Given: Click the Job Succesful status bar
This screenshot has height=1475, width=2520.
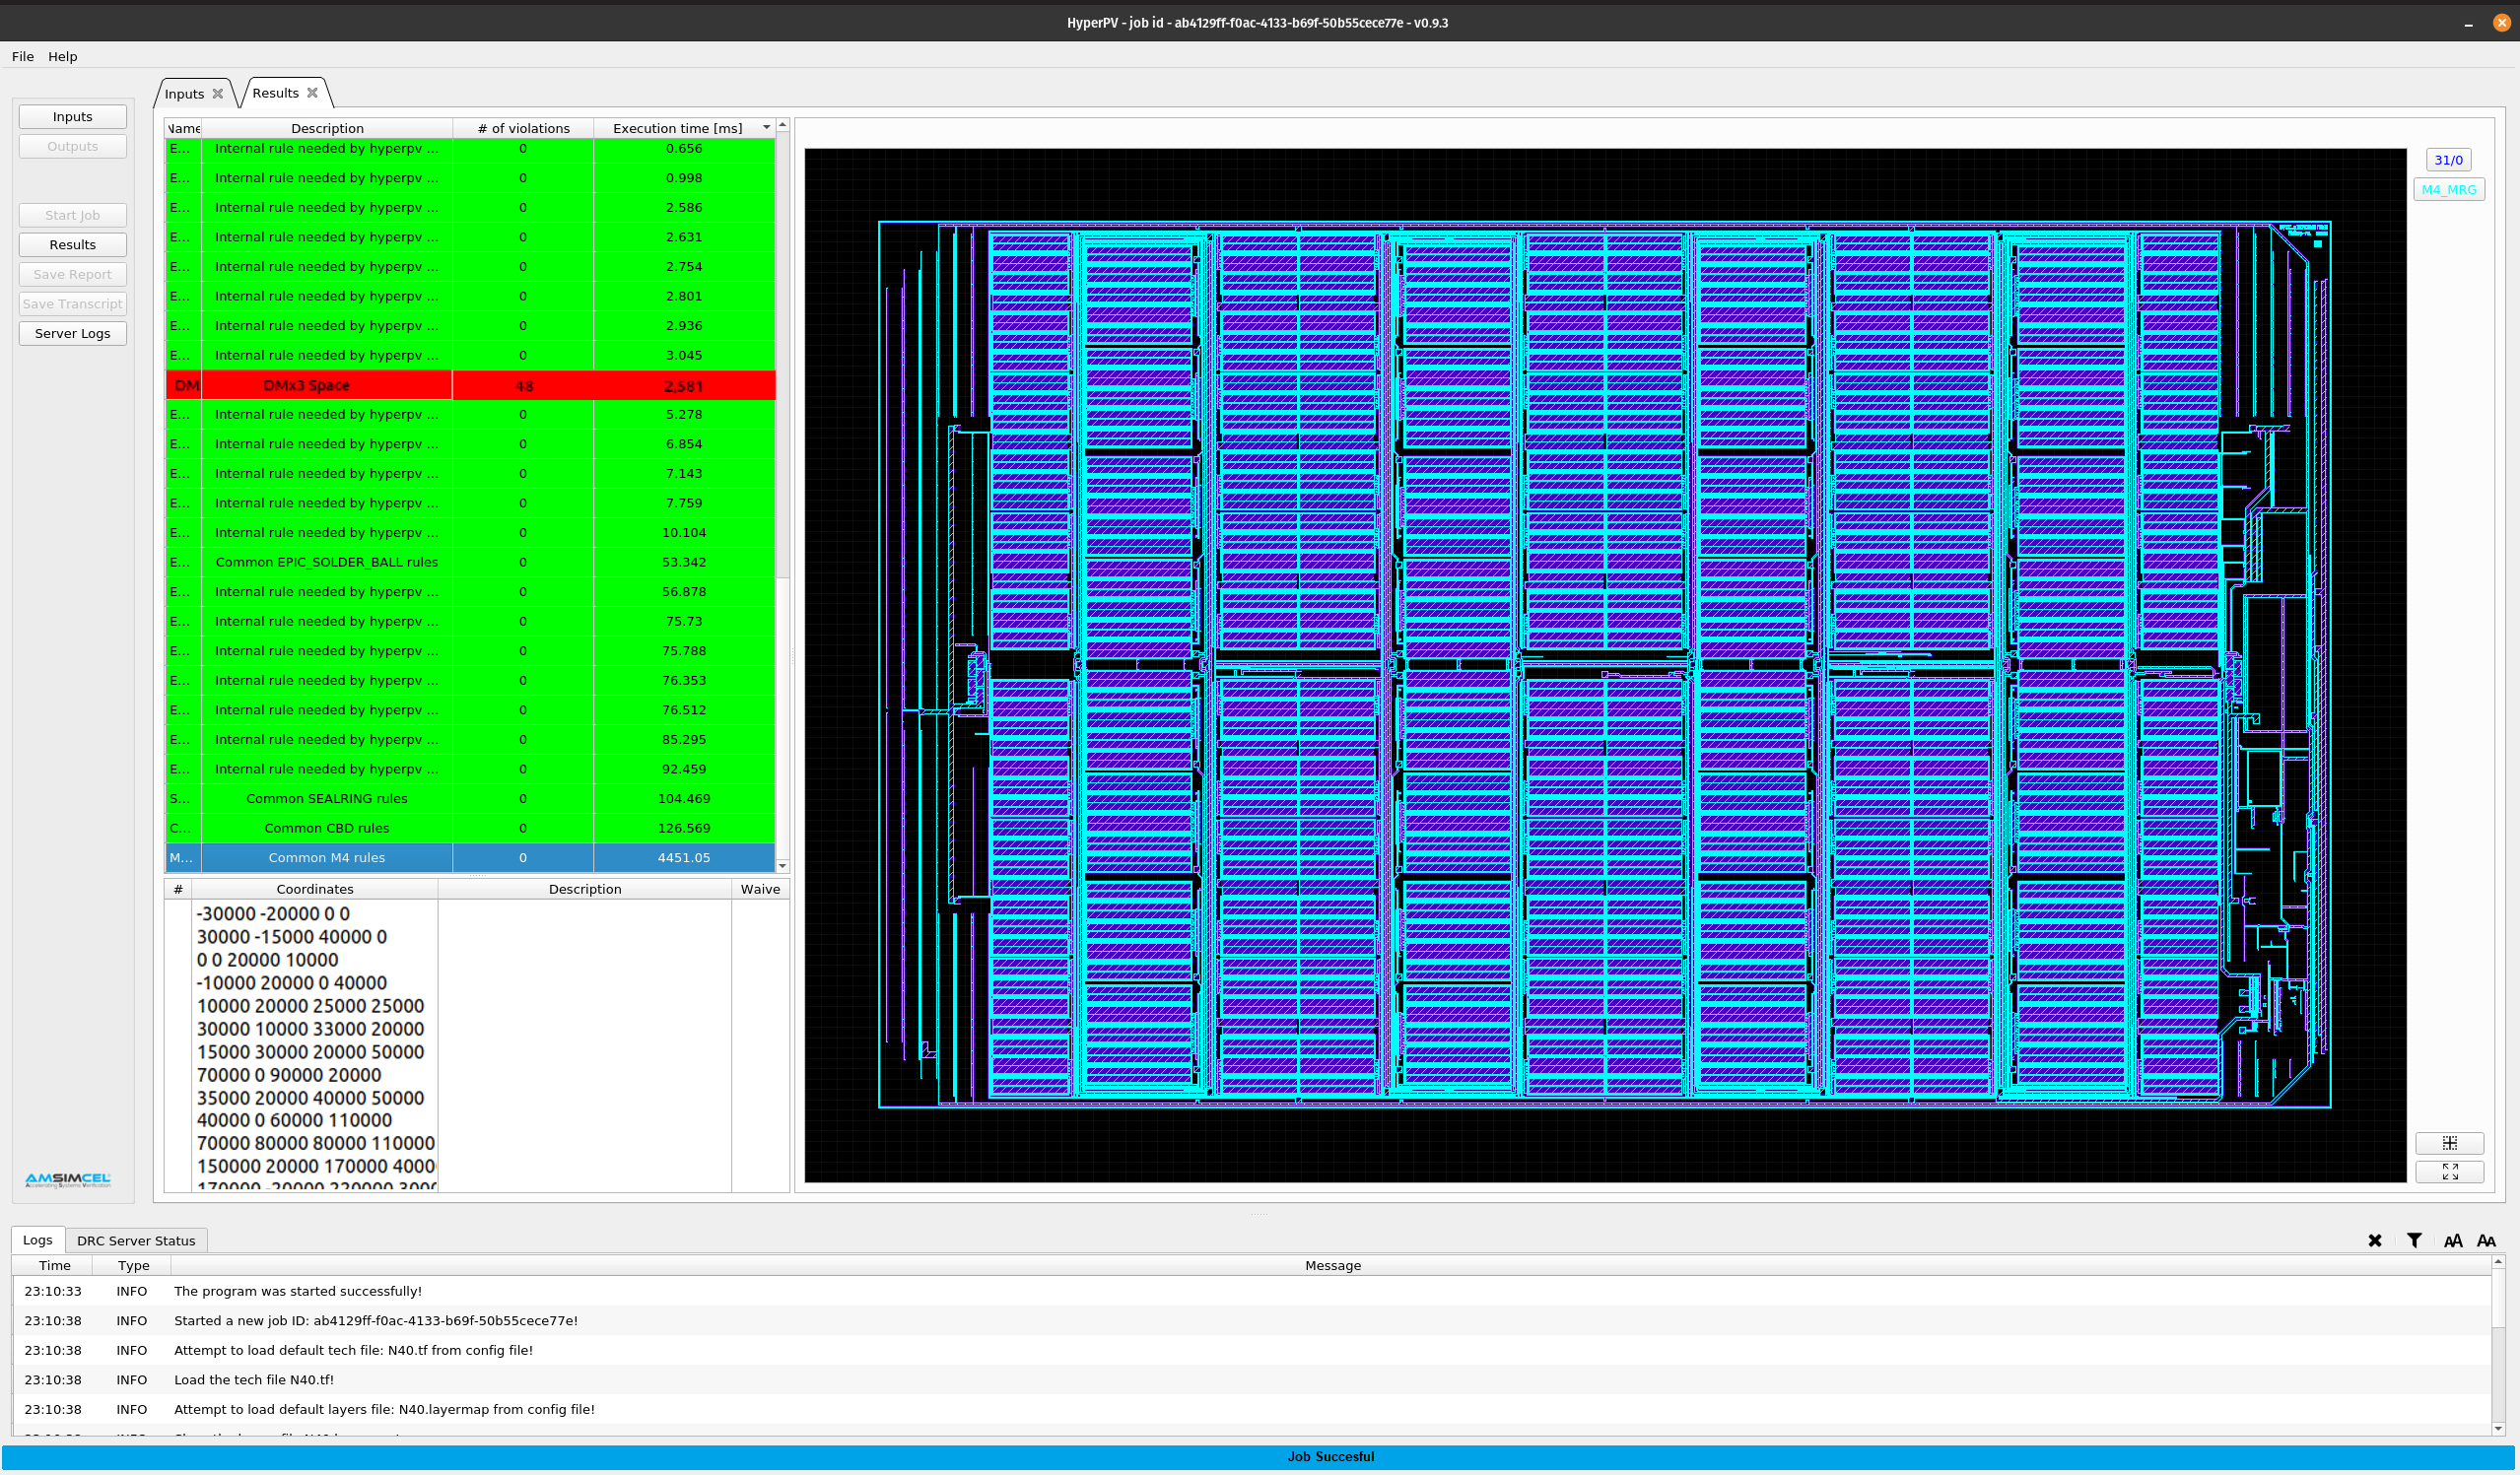Looking at the screenshot, I should (1258, 1457).
